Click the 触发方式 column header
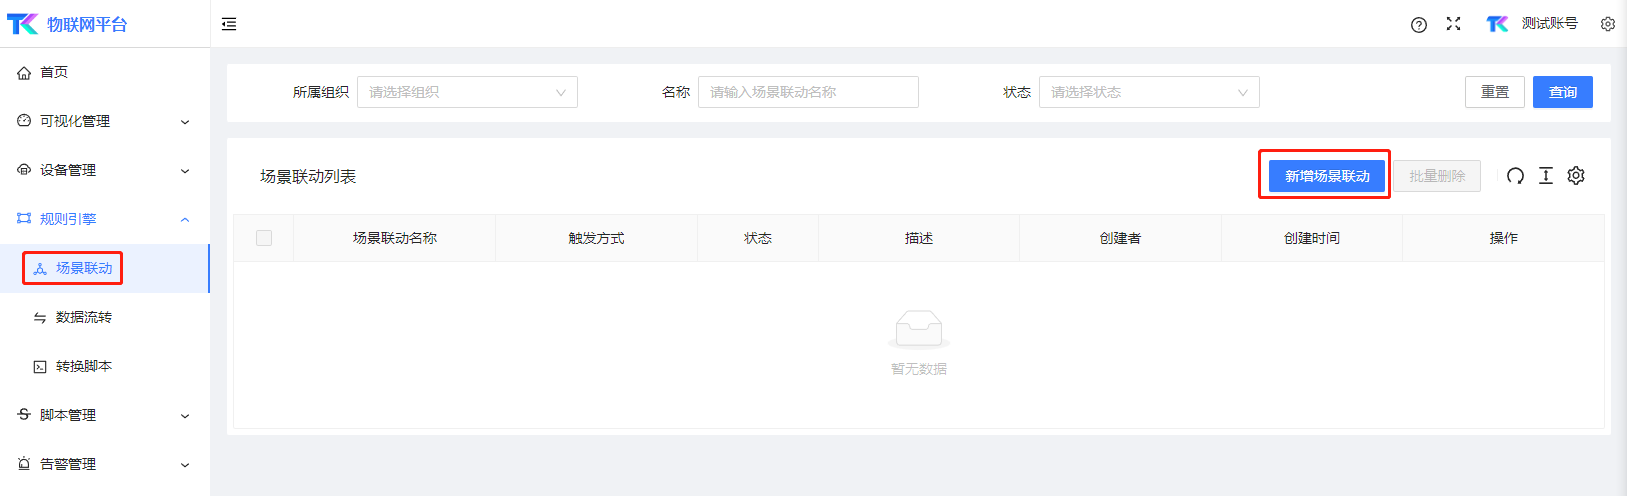 pos(596,238)
